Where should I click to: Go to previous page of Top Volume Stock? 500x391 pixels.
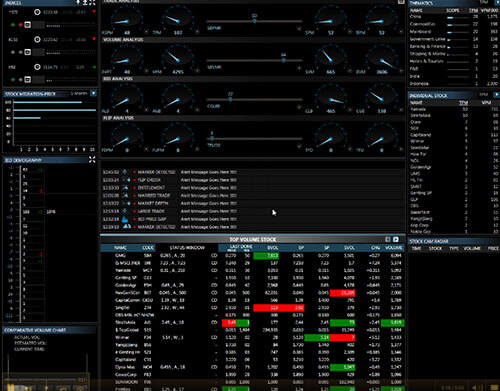point(388,239)
